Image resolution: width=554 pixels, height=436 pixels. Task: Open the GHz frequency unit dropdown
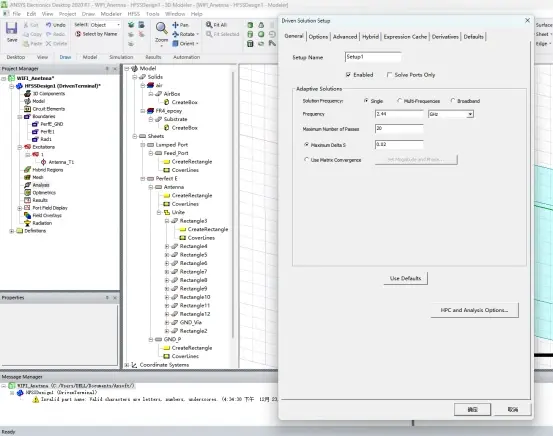pyautogui.click(x=470, y=114)
